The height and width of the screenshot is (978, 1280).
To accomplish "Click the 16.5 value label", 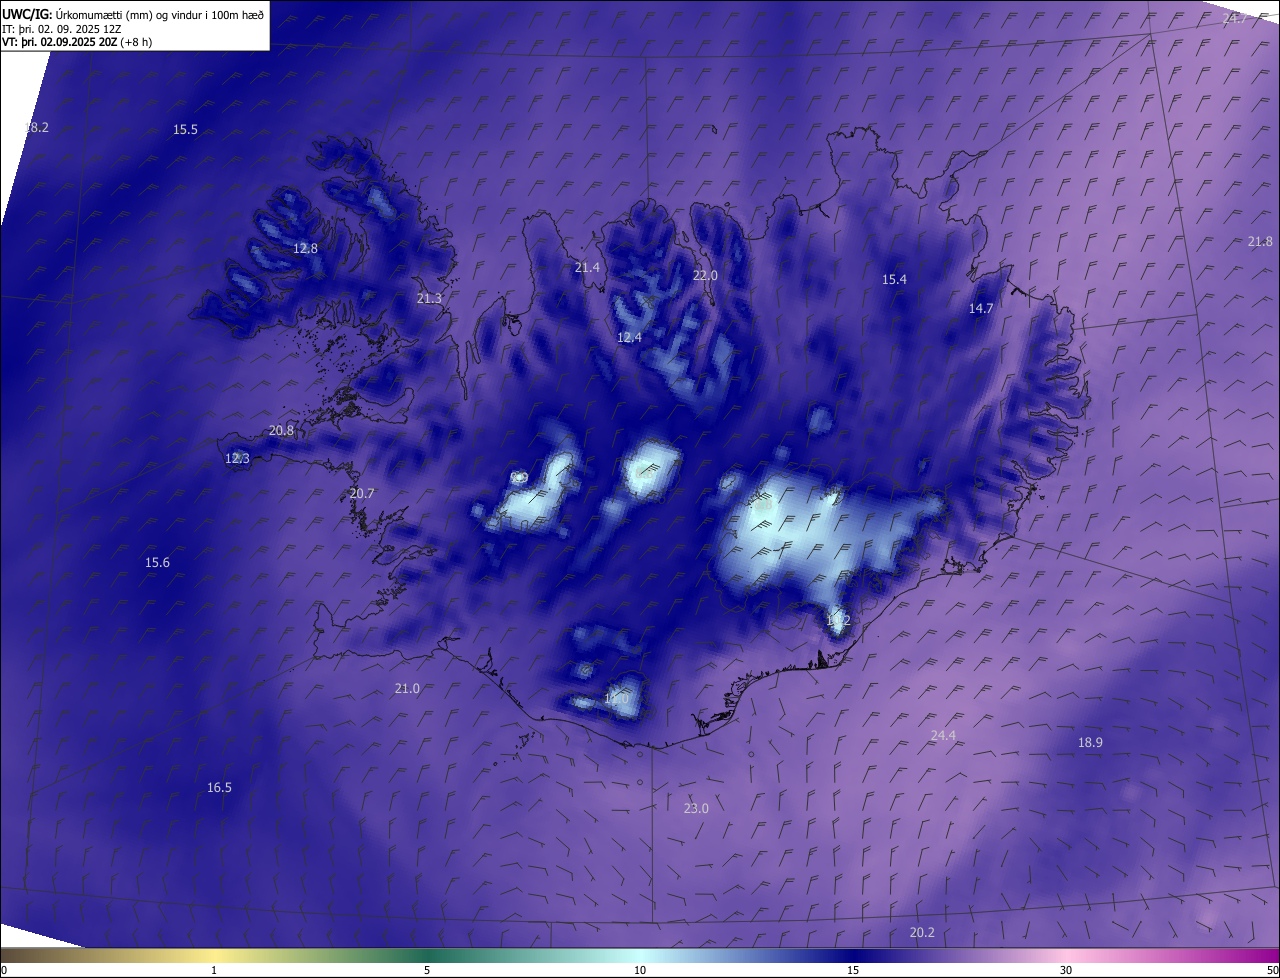I will pyautogui.click(x=219, y=788).
